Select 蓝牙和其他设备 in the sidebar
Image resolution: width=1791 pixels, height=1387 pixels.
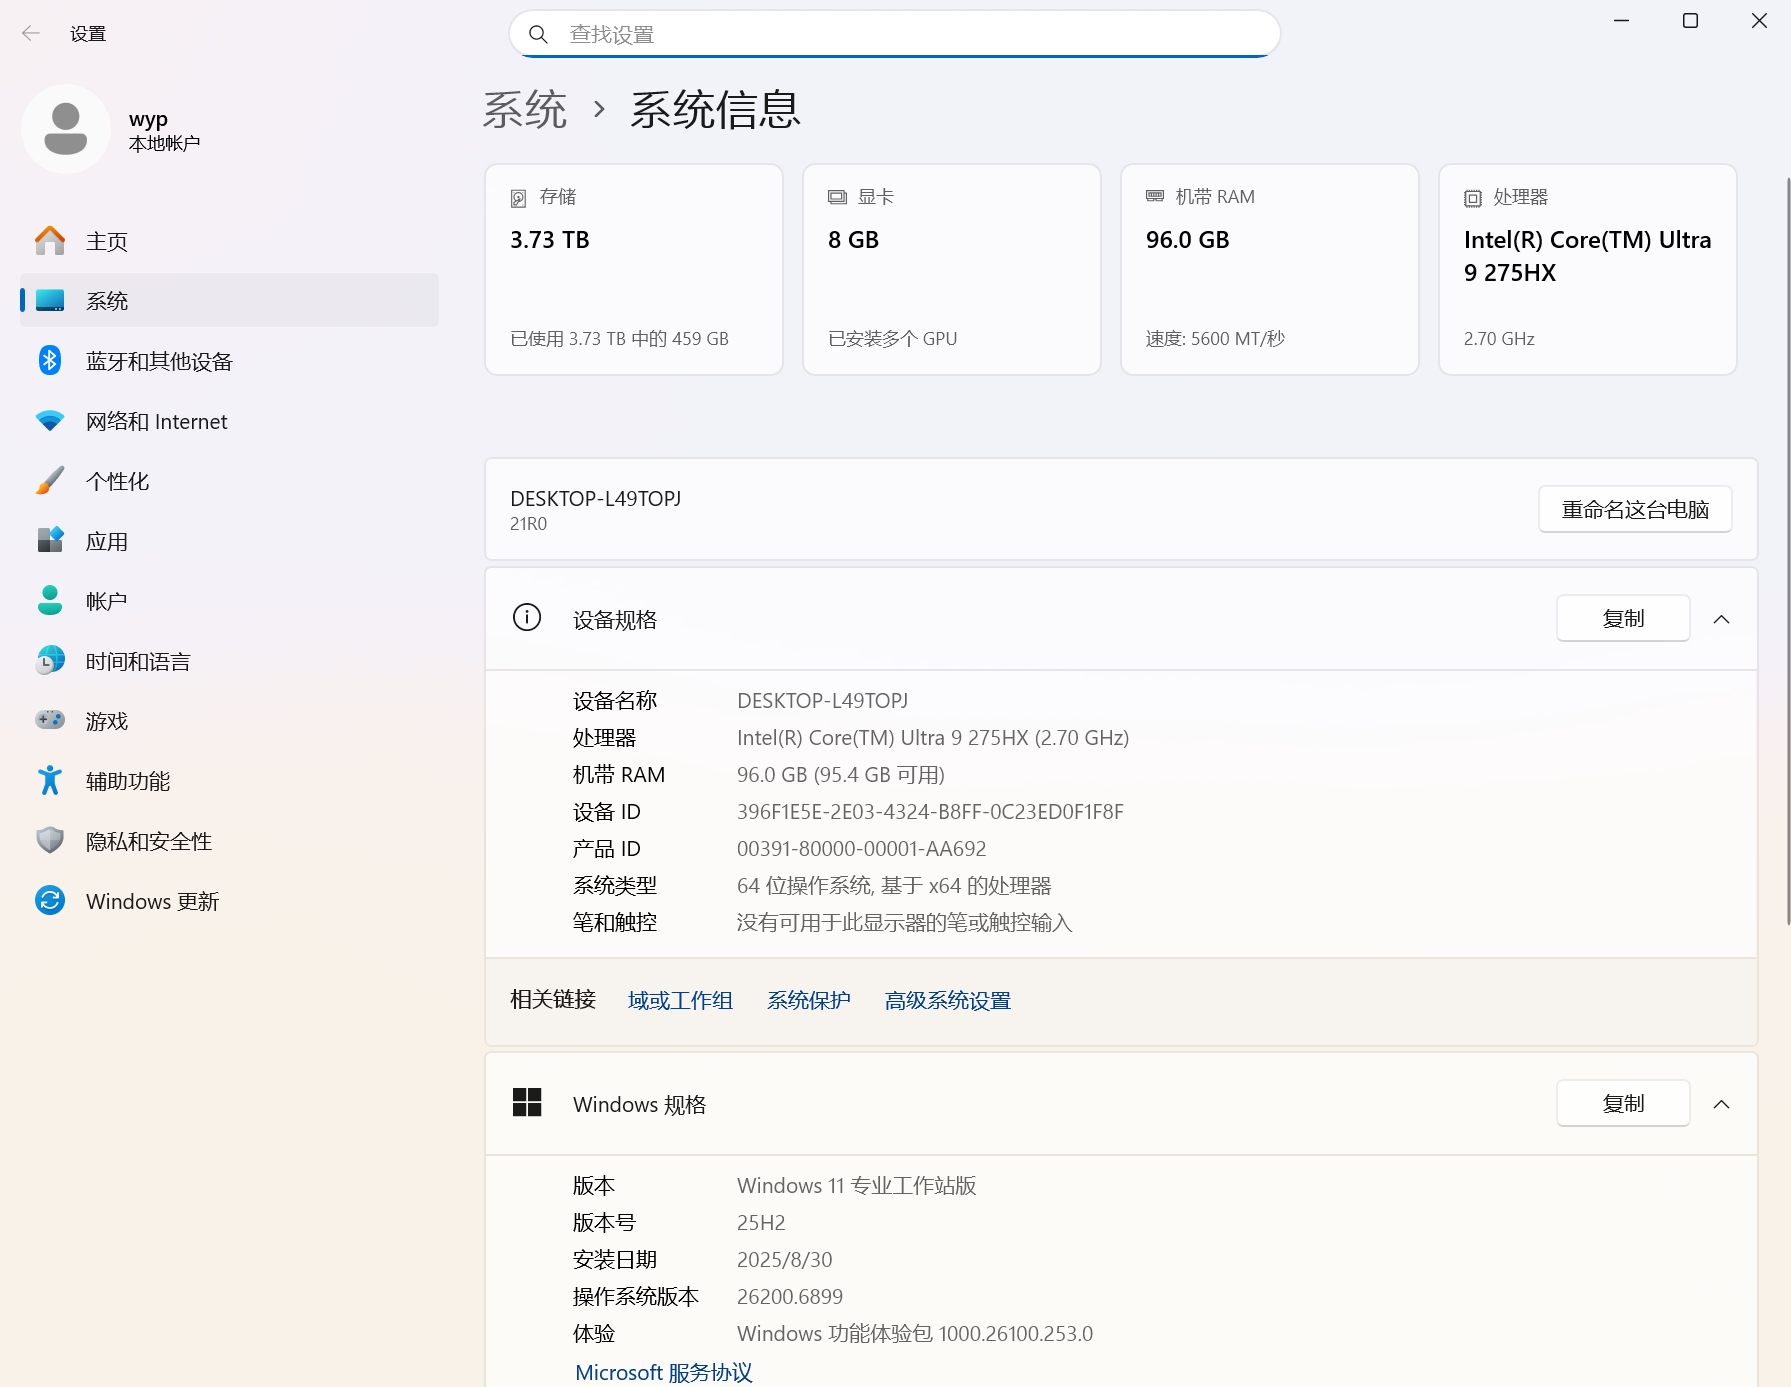229,361
